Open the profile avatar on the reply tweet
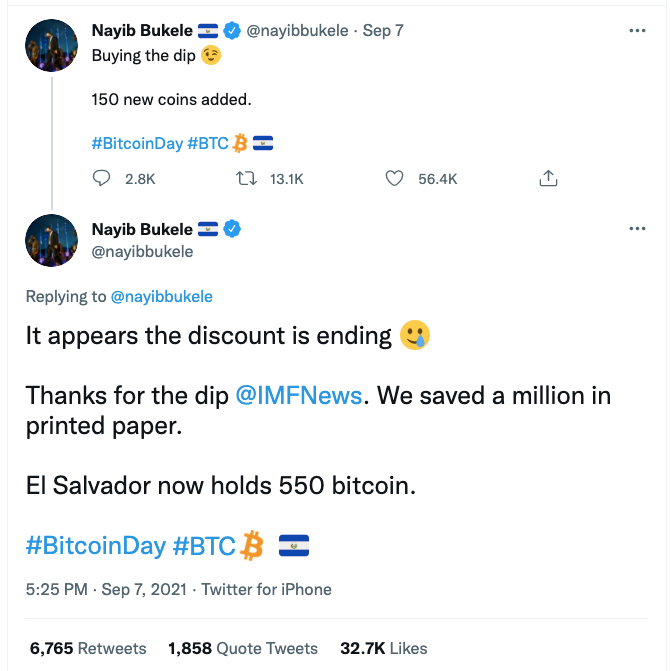Image resolution: width=670 pixels, height=671 pixels. click(51, 240)
